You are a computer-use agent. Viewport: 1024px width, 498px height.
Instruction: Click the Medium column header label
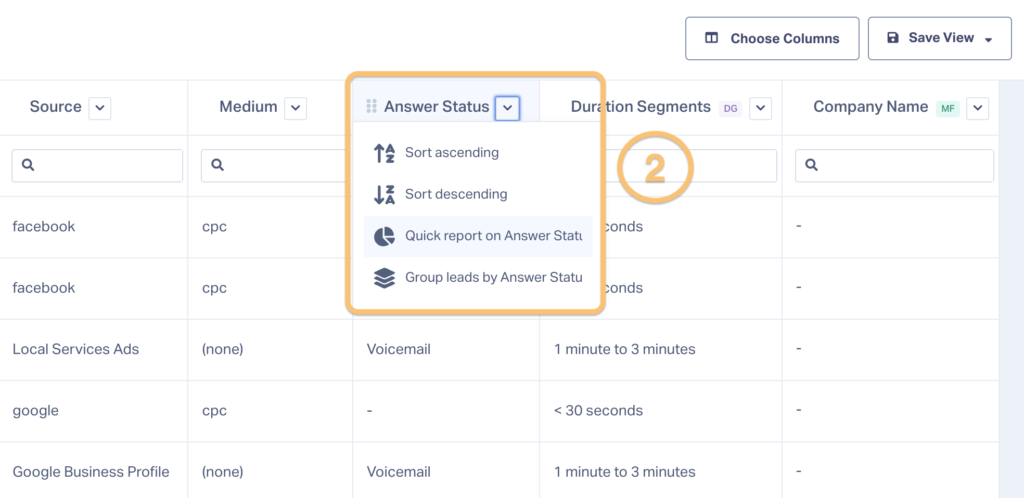pyautogui.click(x=248, y=107)
